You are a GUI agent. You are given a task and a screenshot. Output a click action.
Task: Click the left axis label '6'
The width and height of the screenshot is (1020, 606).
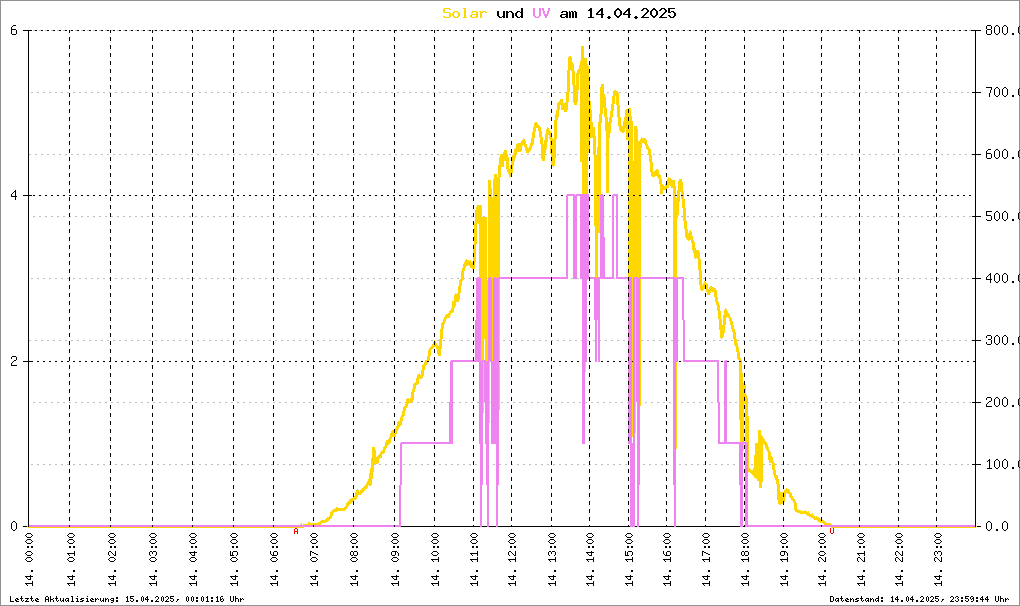14,30
